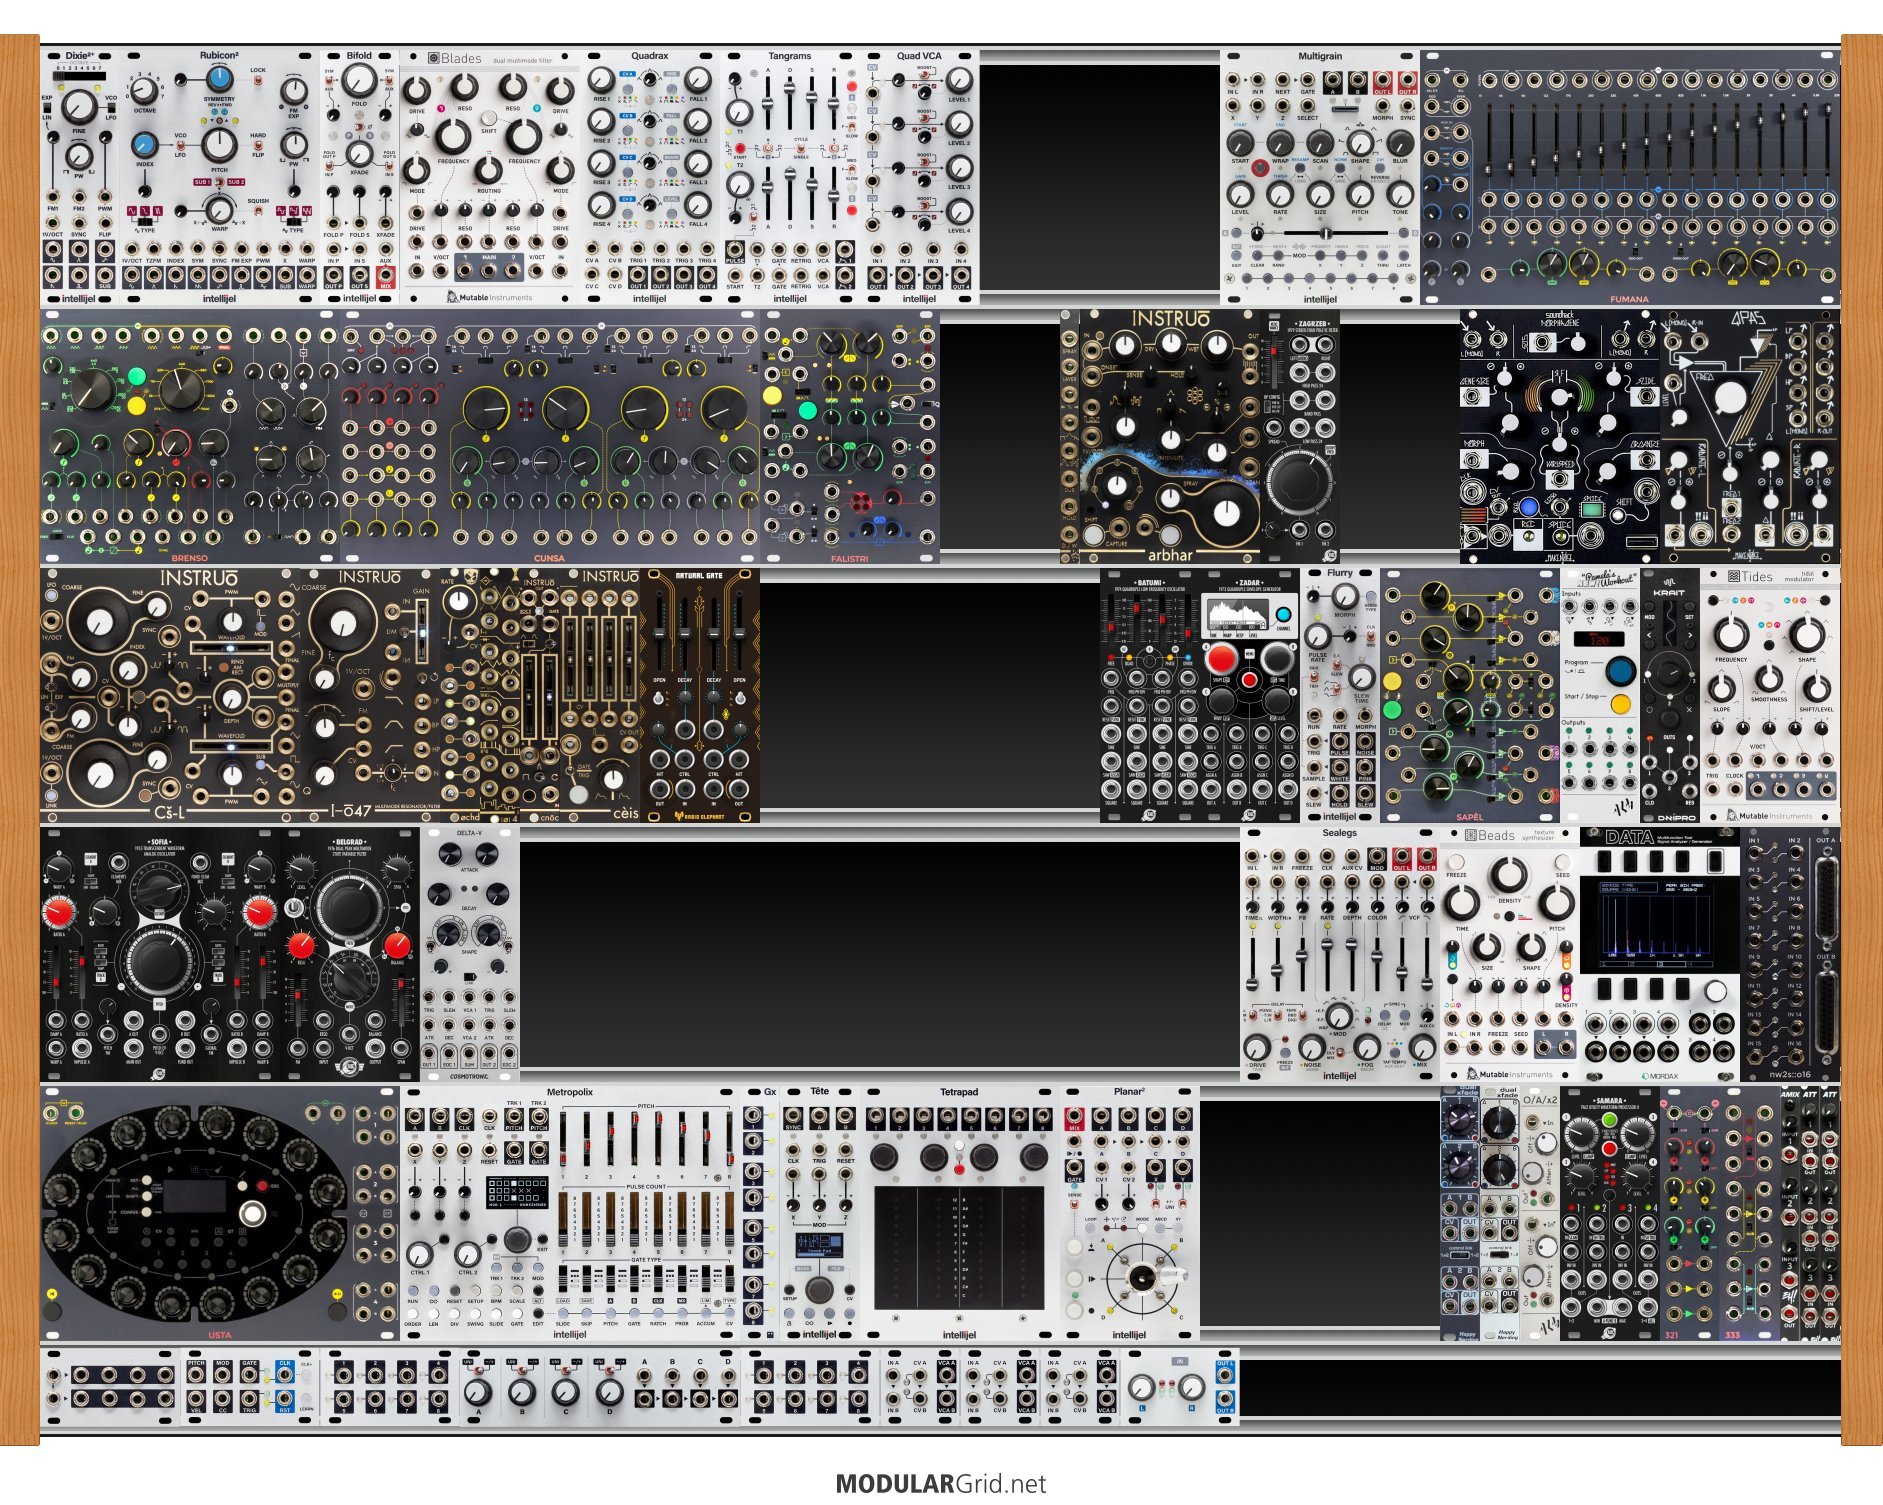Click the blue Symmetry knob on Rubicon2

tap(219, 80)
